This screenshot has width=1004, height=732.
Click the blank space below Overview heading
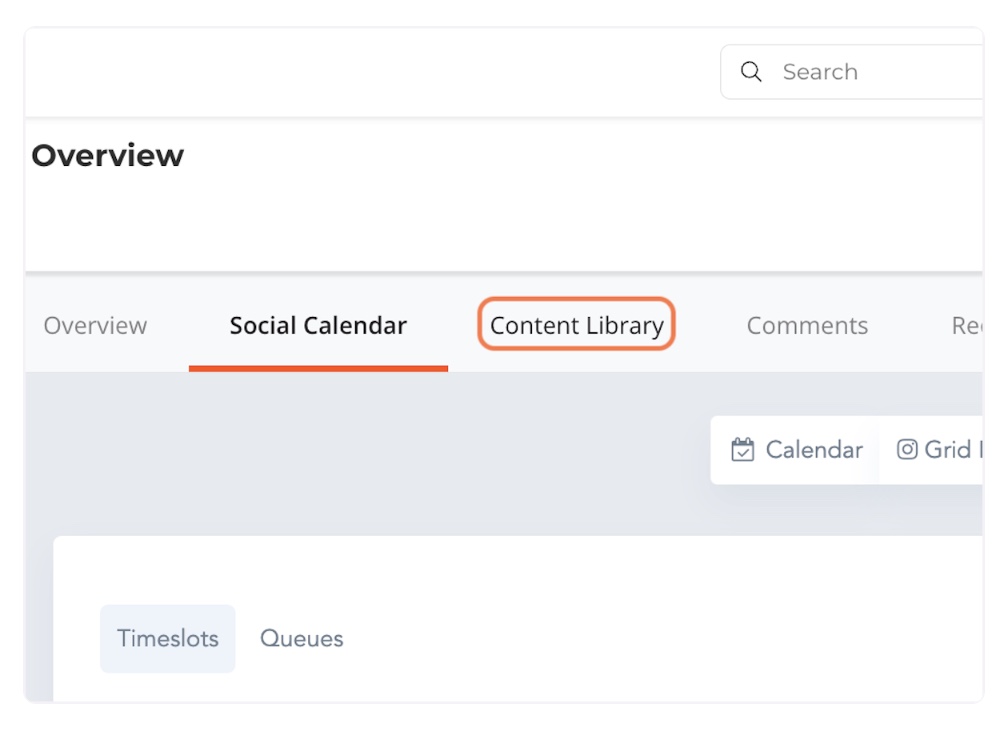tap(400, 225)
